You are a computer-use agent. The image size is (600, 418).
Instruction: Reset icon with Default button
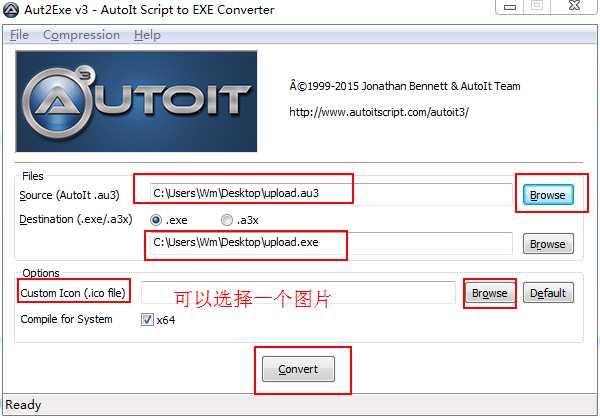coord(548,293)
